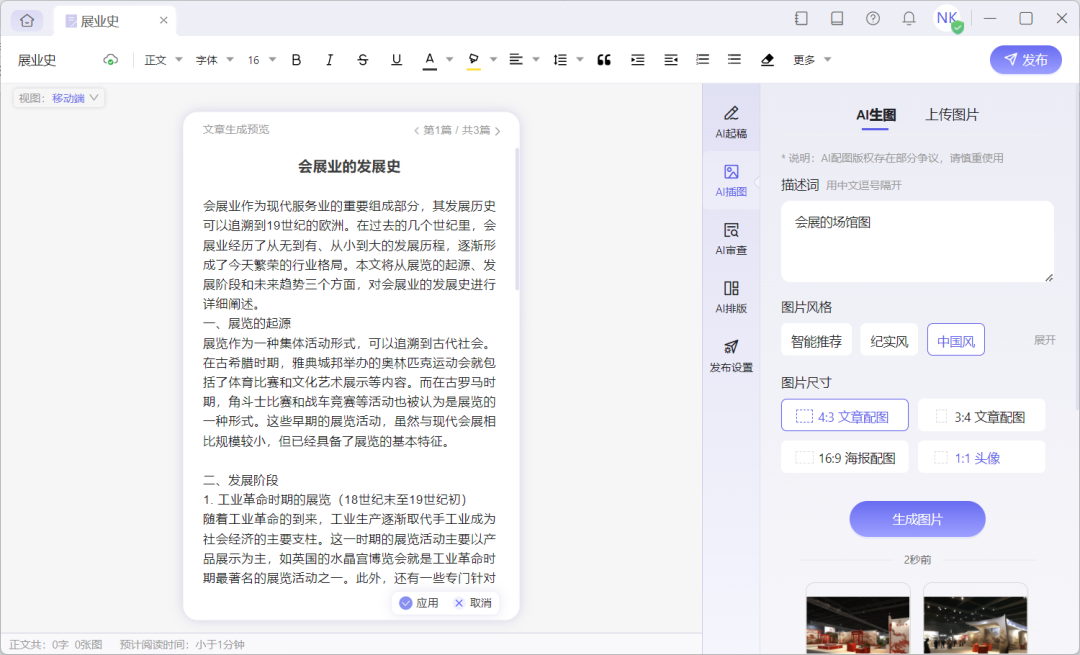Go to the previous article preview arrow

coord(416,130)
